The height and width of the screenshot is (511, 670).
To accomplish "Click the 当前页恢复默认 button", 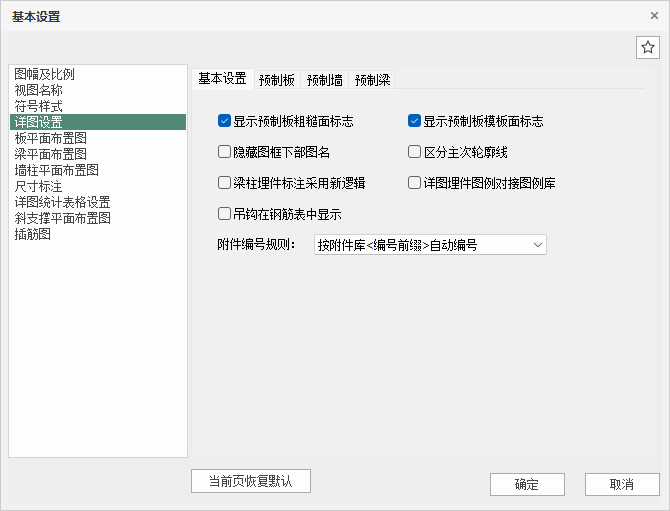I will (251, 481).
